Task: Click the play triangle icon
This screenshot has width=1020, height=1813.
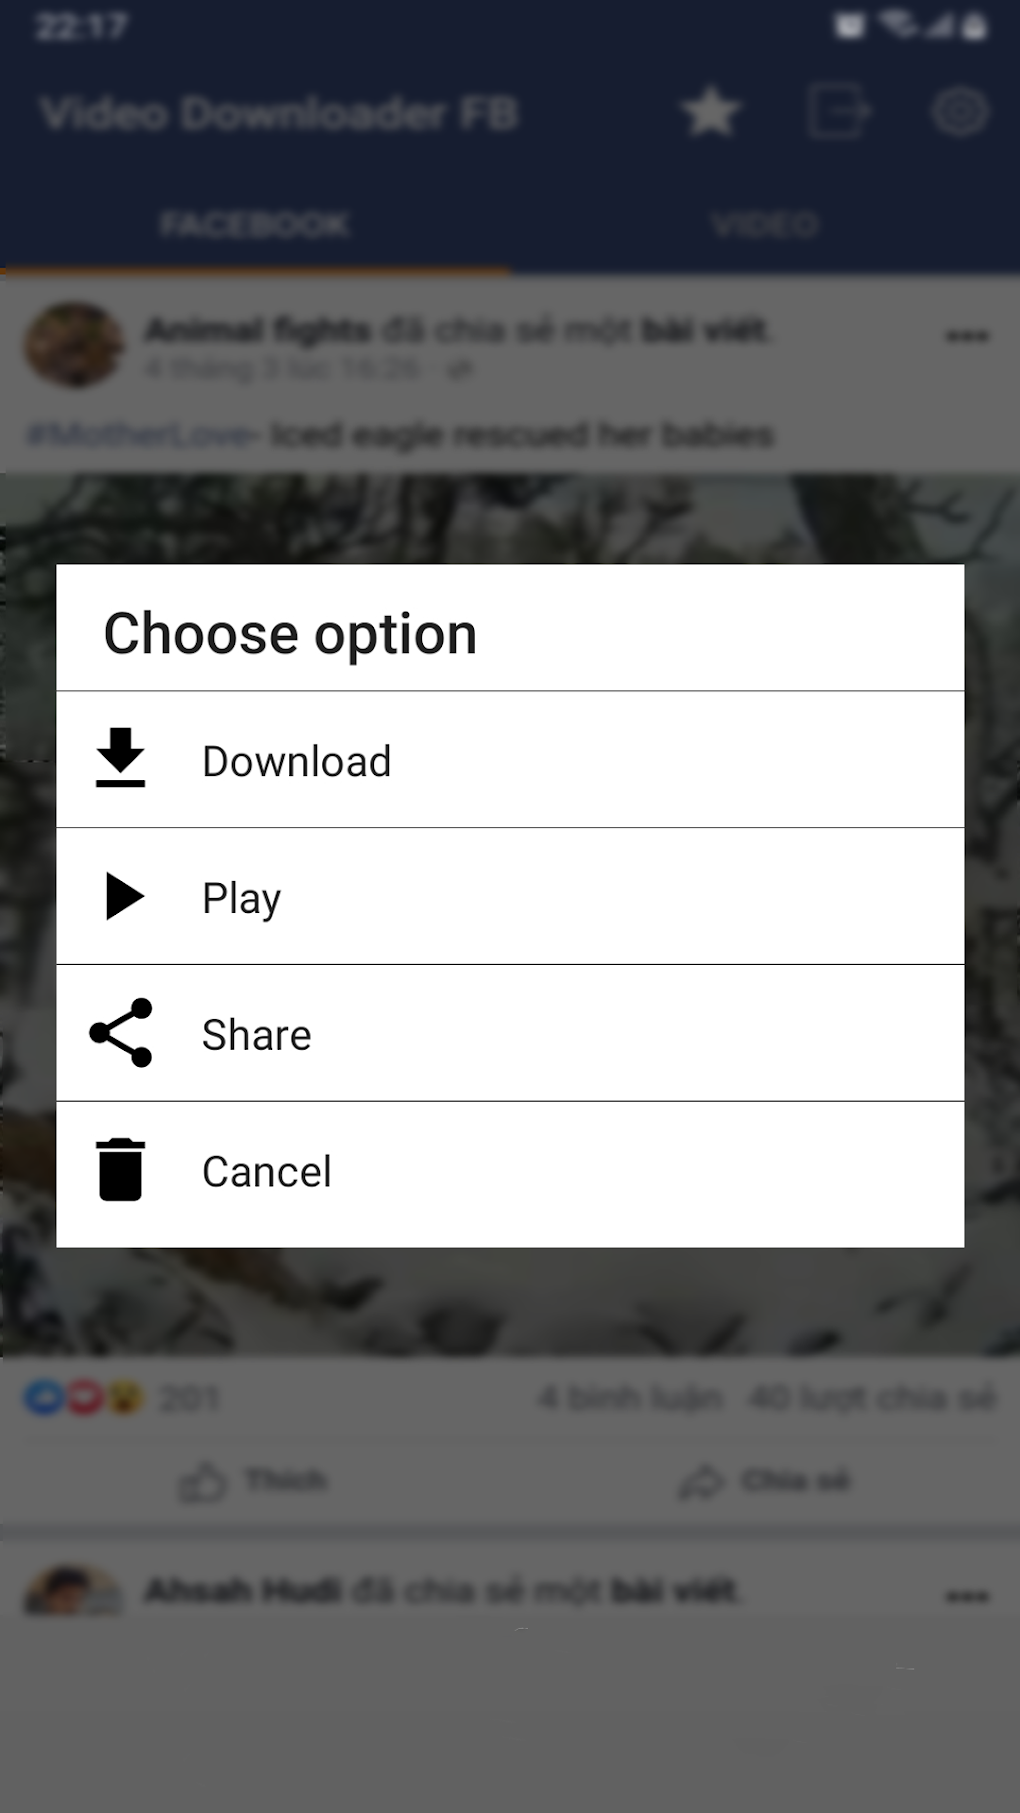Action: pos(125,896)
